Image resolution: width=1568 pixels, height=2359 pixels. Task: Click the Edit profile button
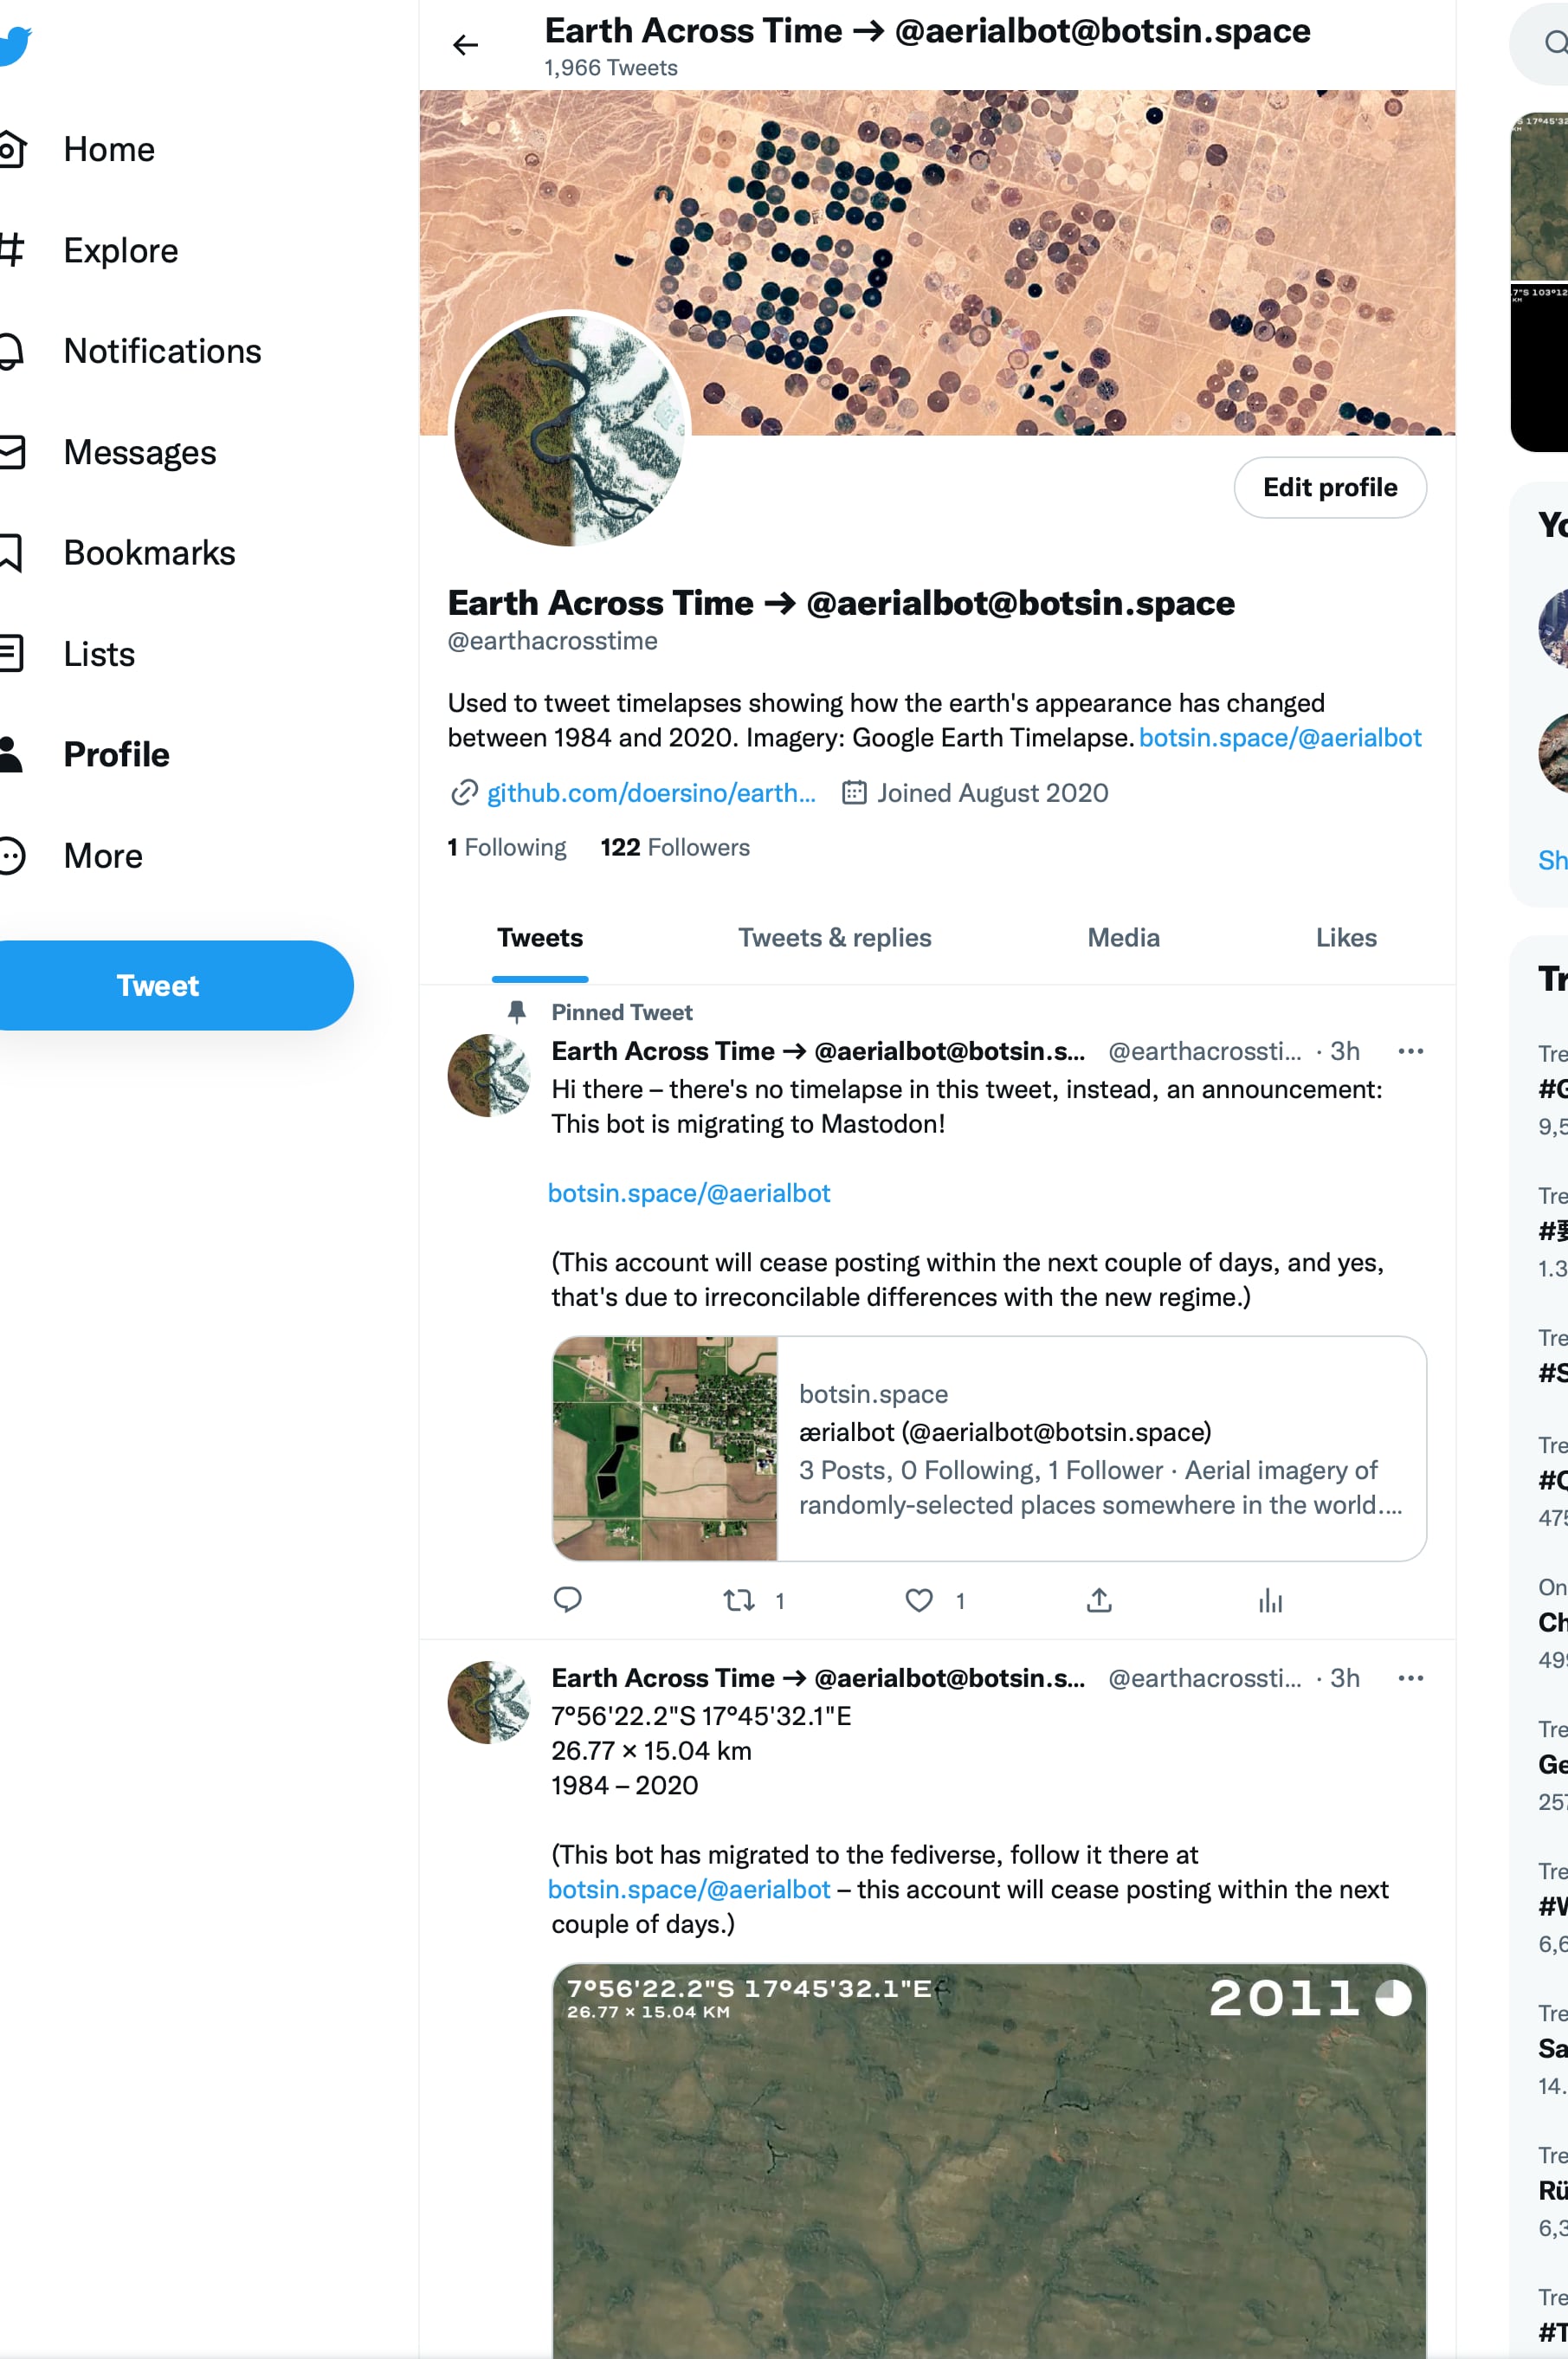[x=1329, y=487]
